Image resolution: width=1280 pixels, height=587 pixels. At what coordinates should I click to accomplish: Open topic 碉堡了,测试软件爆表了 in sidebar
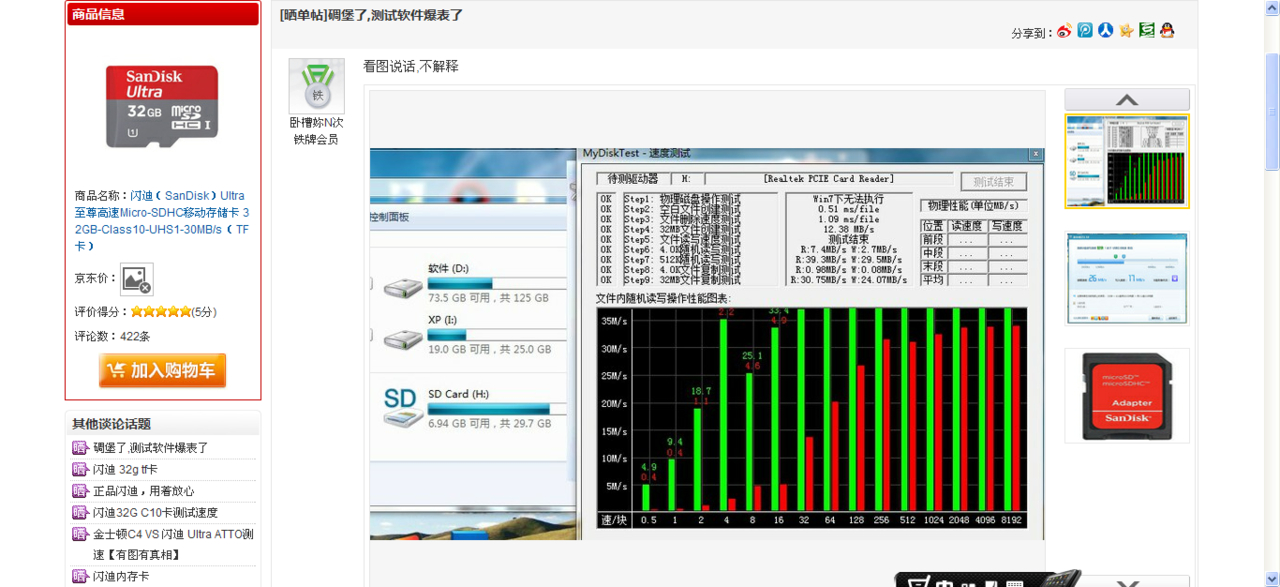click(x=151, y=448)
